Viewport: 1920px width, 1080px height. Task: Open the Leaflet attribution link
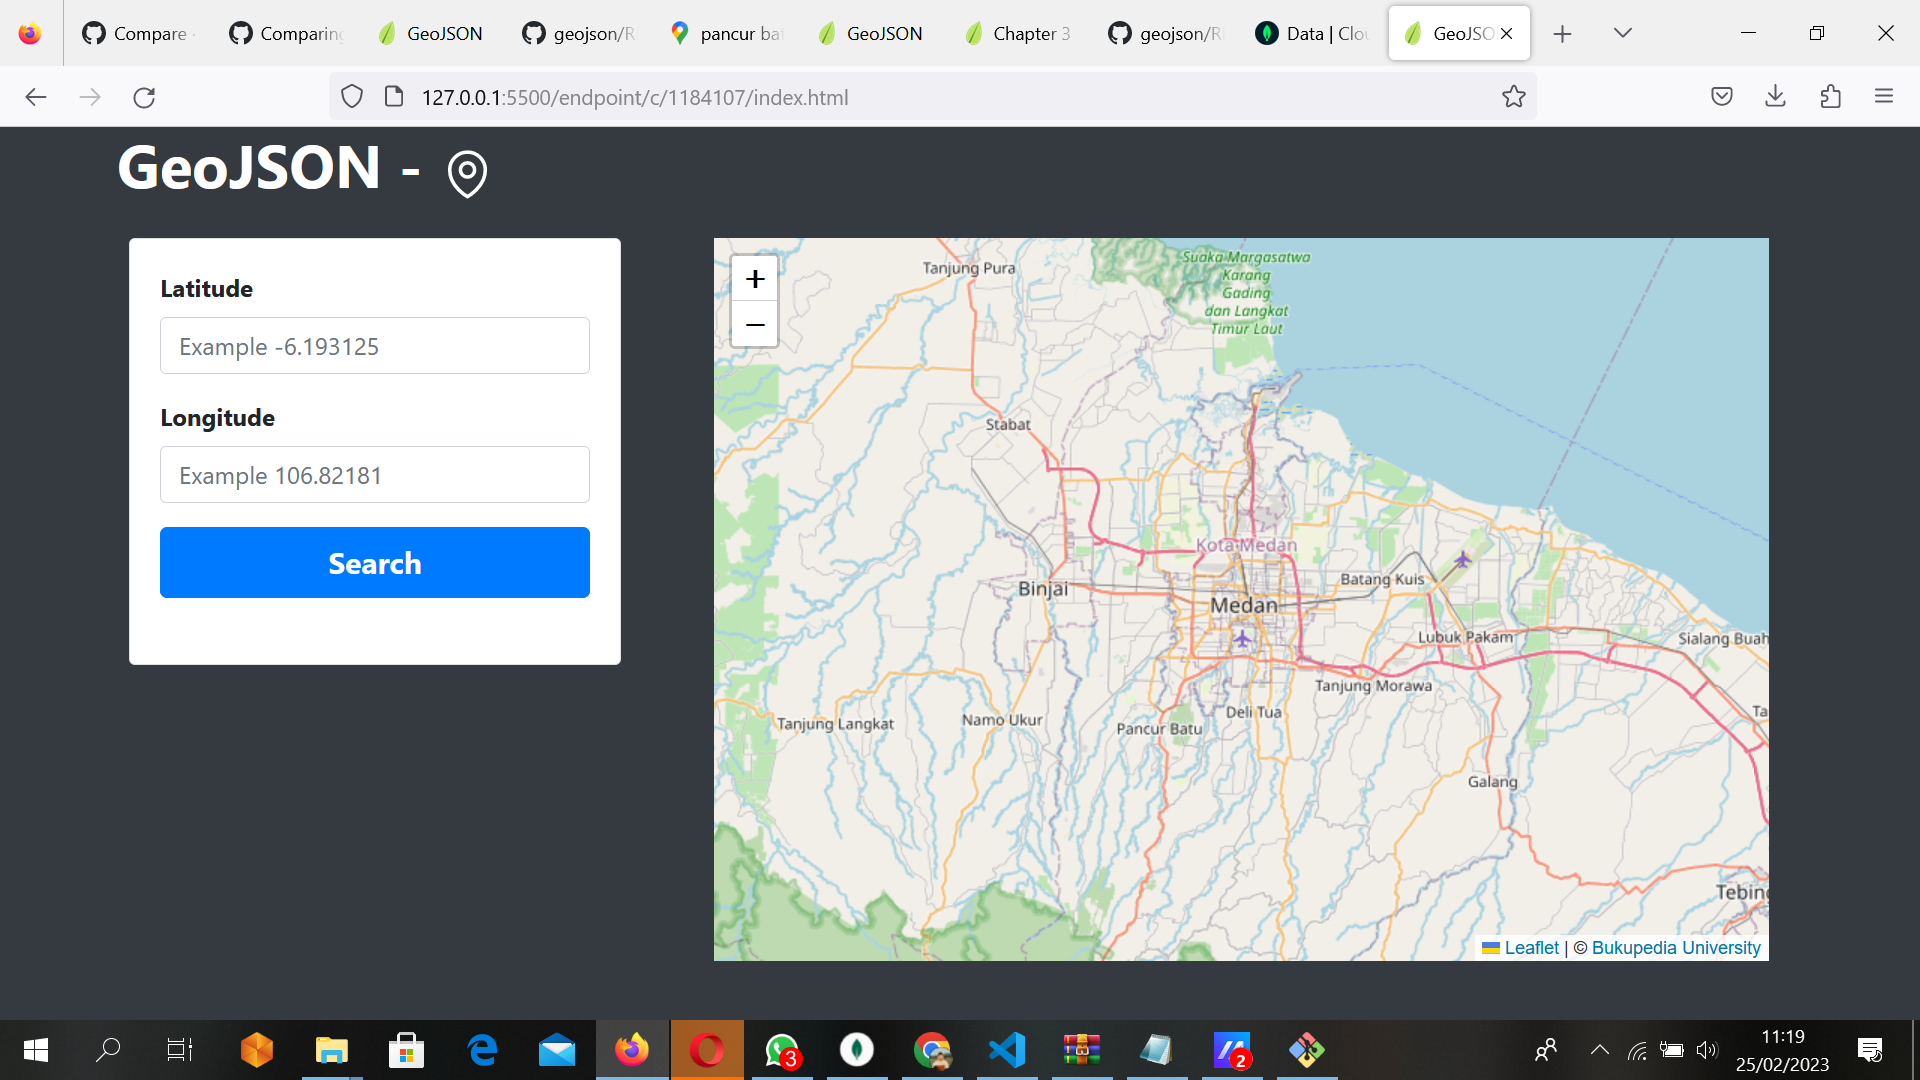tap(1530, 948)
